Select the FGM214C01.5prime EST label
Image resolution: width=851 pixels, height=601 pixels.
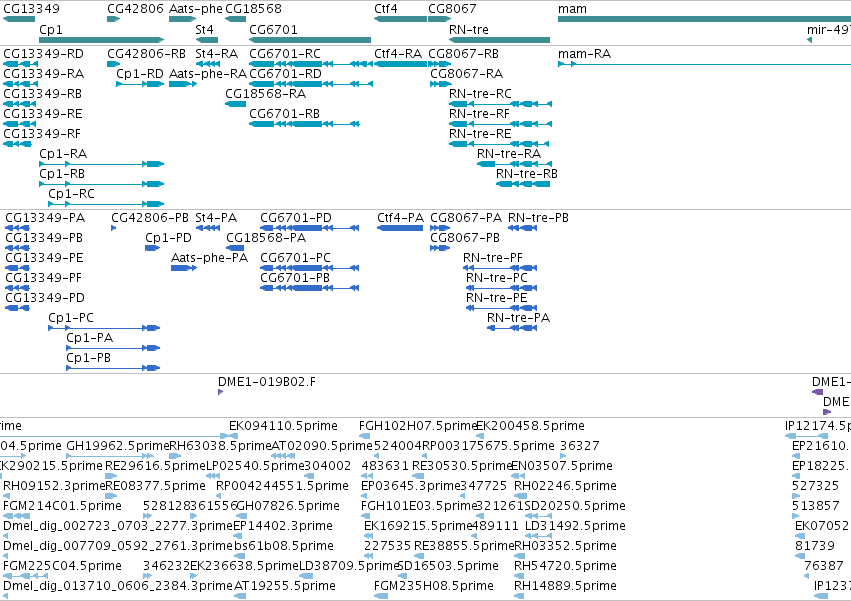[62, 505]
